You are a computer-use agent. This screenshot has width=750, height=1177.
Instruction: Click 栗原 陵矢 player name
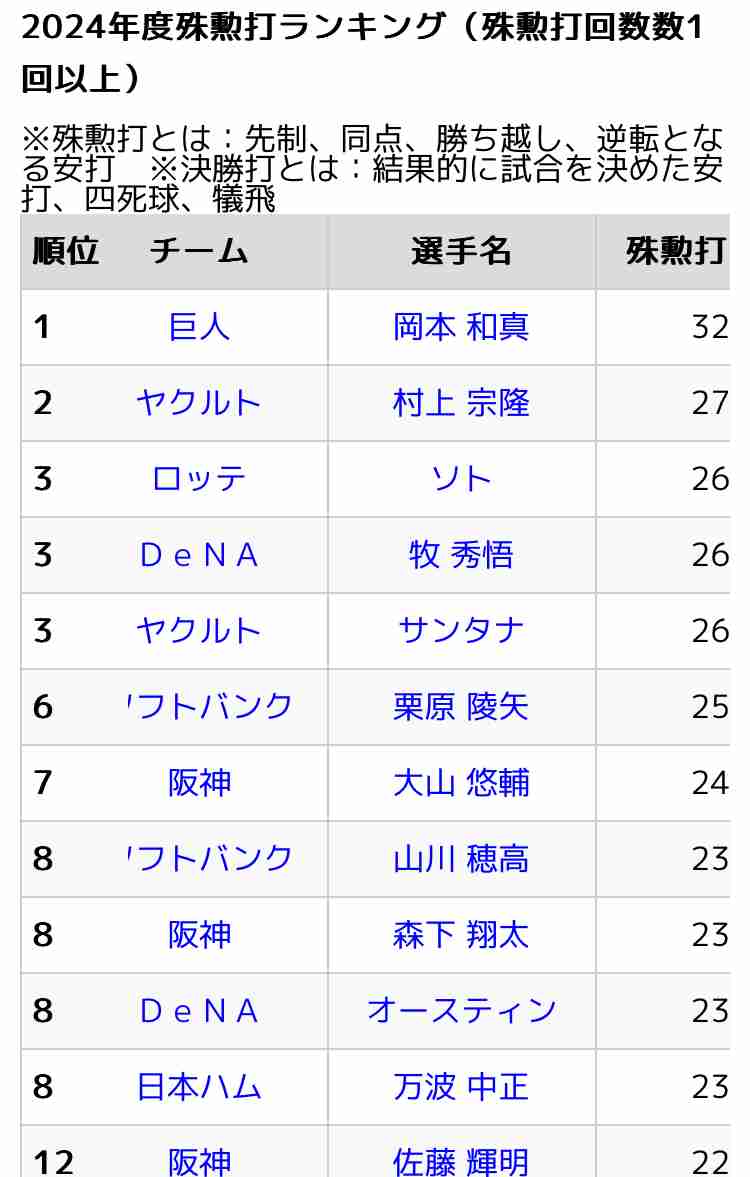point(461,707)
